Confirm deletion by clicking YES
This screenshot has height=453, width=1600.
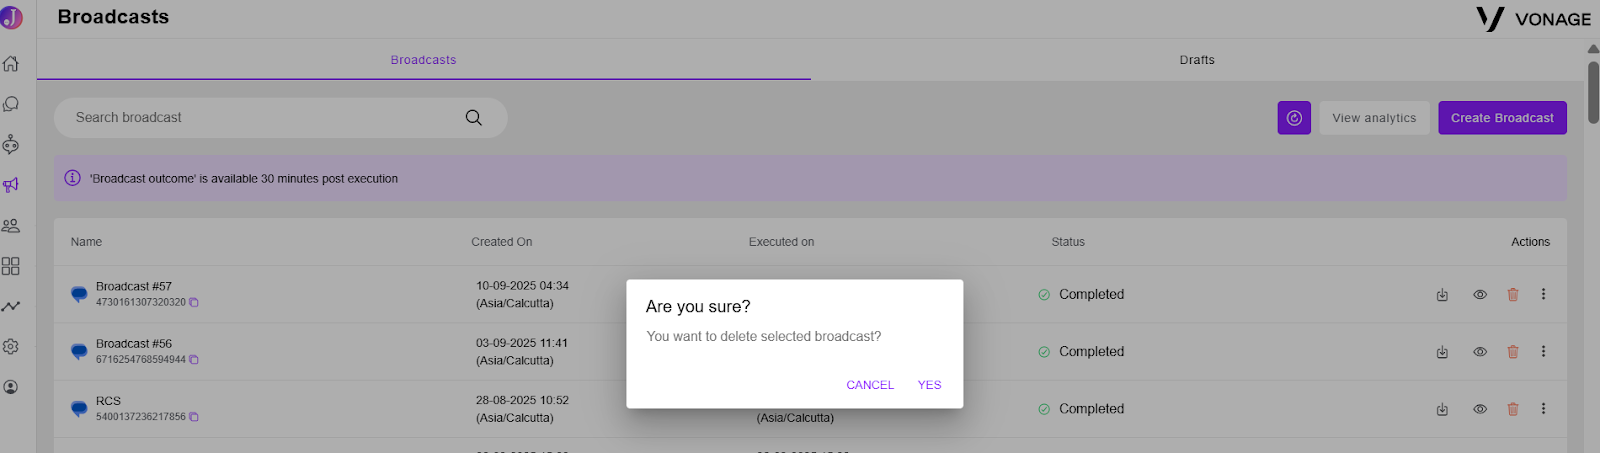pos(929,385)
